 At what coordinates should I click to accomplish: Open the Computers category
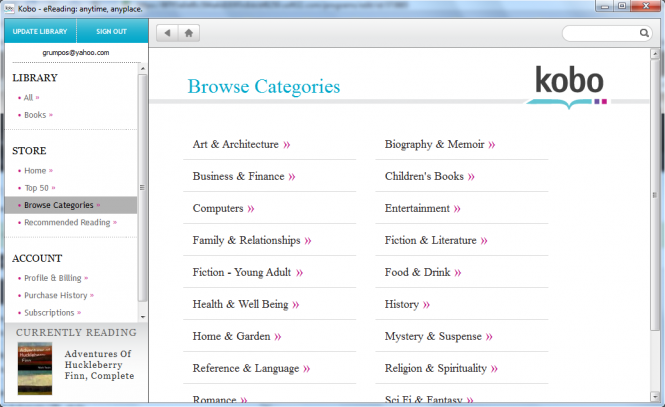pyautogui.click(x=224, y=209)
